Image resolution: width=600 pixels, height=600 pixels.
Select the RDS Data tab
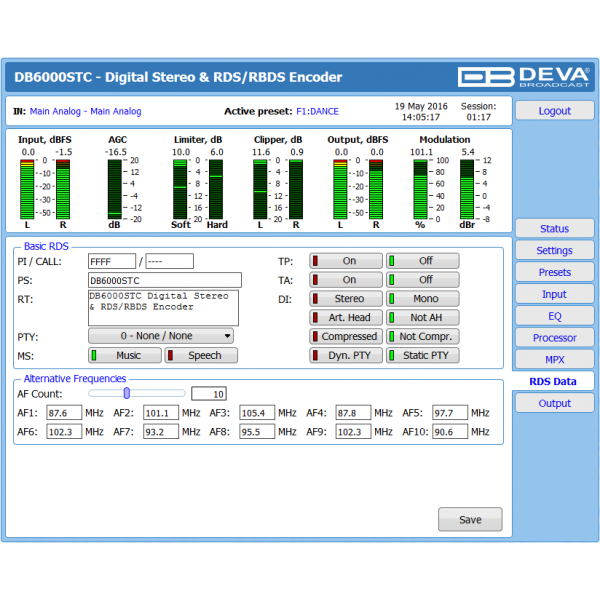553,382
